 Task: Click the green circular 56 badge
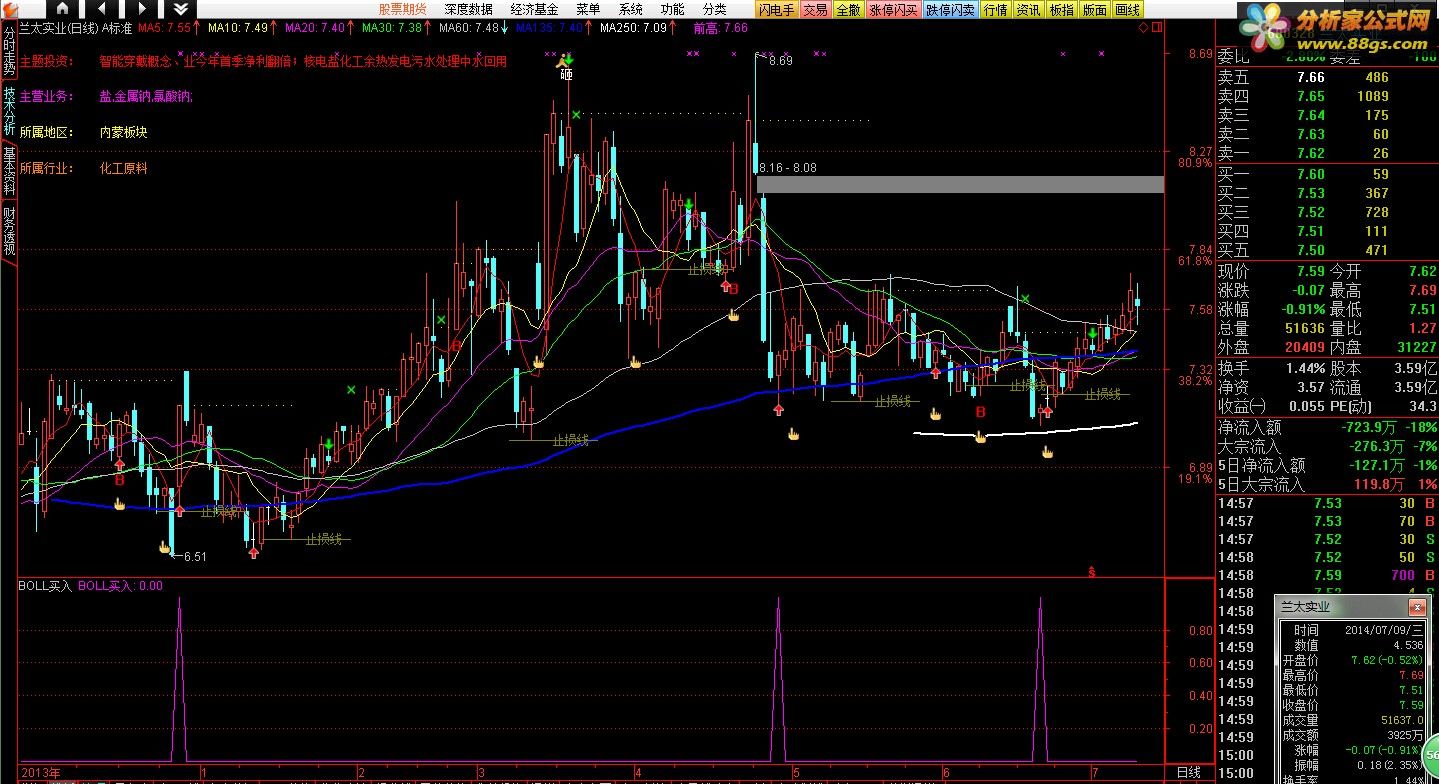[1430, 757]
